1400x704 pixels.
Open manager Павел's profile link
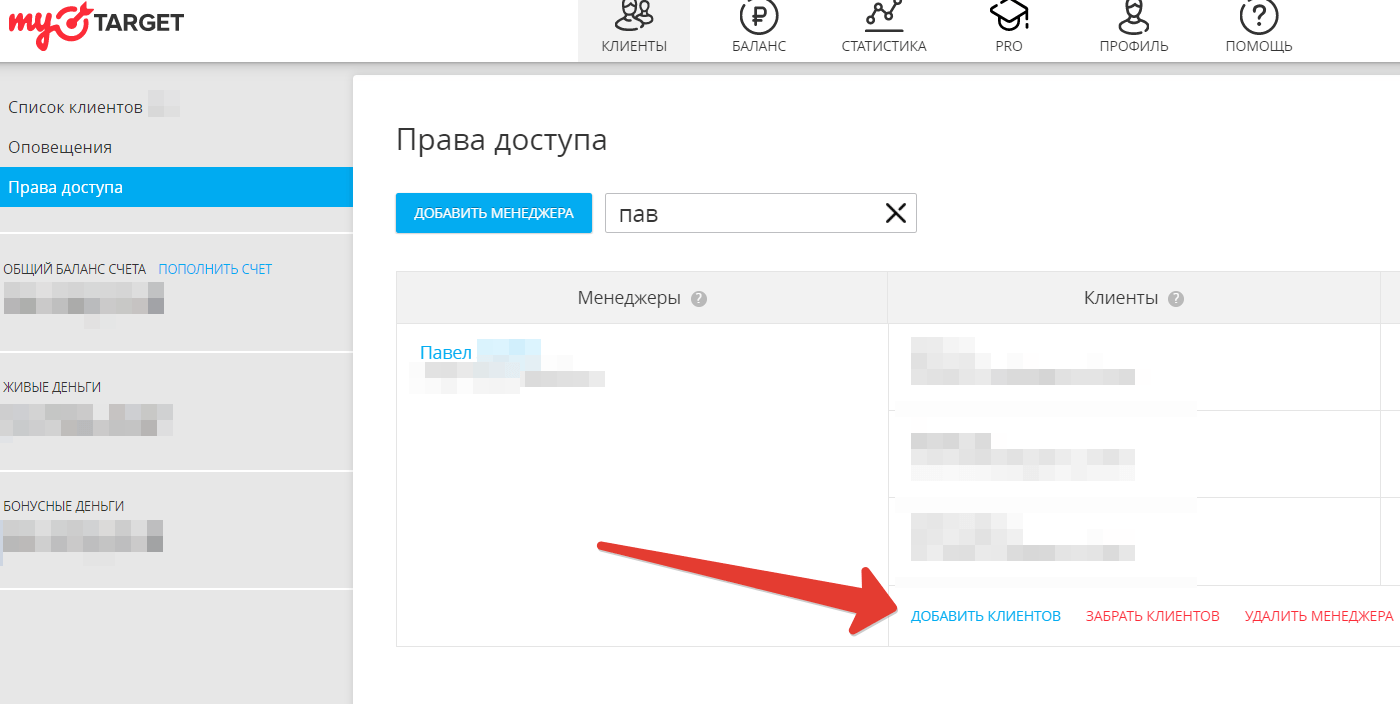[x=446, y=353]
